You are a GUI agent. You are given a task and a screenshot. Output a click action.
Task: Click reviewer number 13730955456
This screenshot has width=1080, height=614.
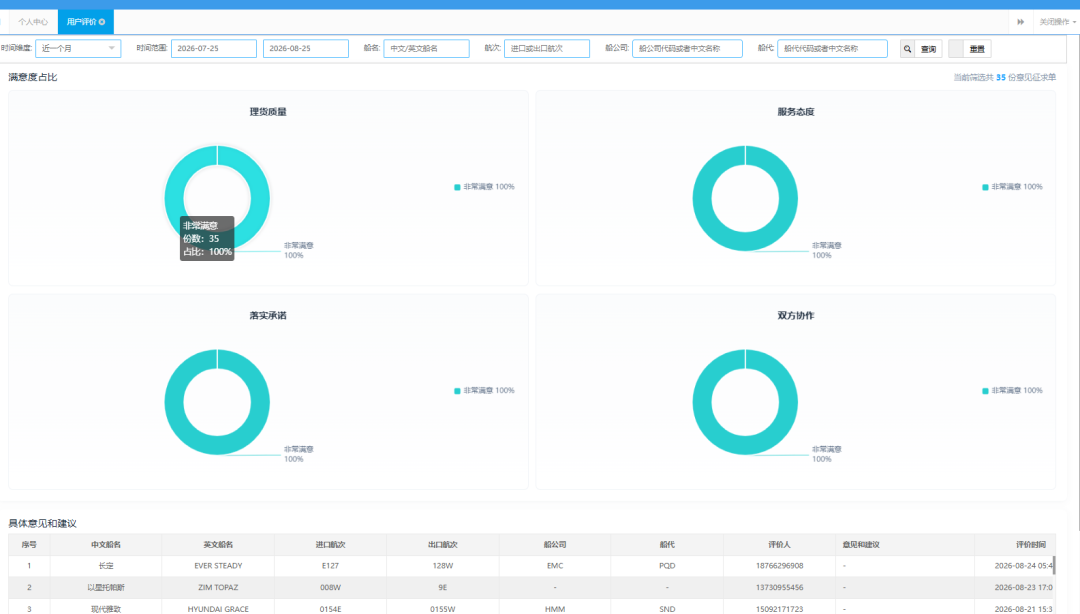(x=779, y=588)
